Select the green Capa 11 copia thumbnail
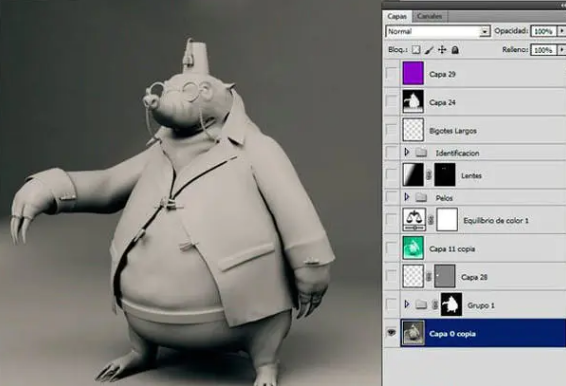 coord(413,248)
